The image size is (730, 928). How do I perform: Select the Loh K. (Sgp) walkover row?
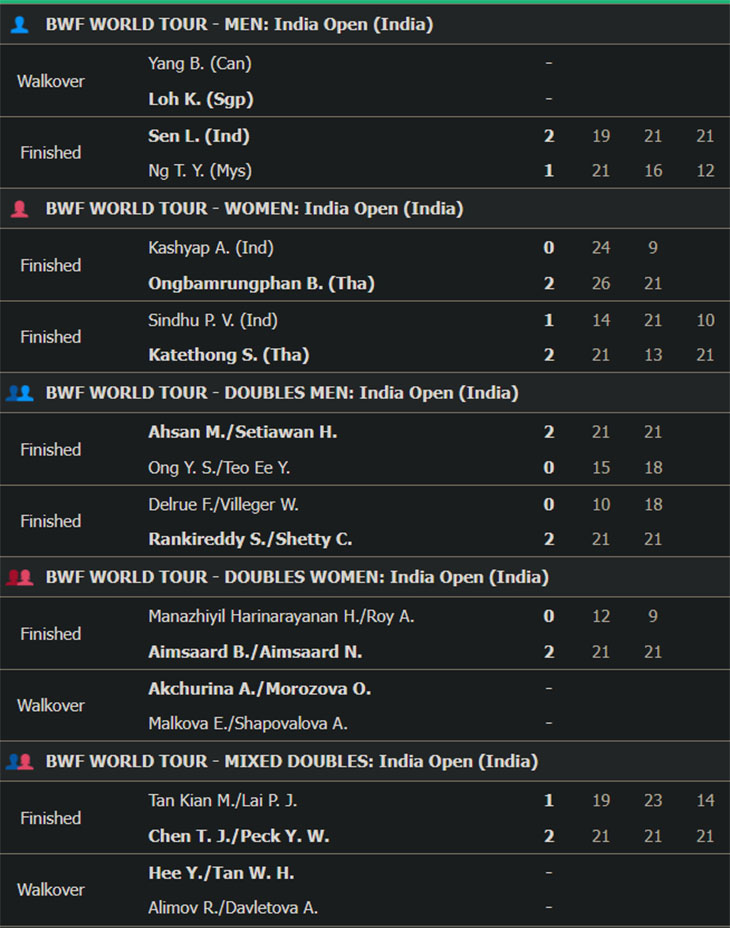pyautogui.click(x=365, y=81)
